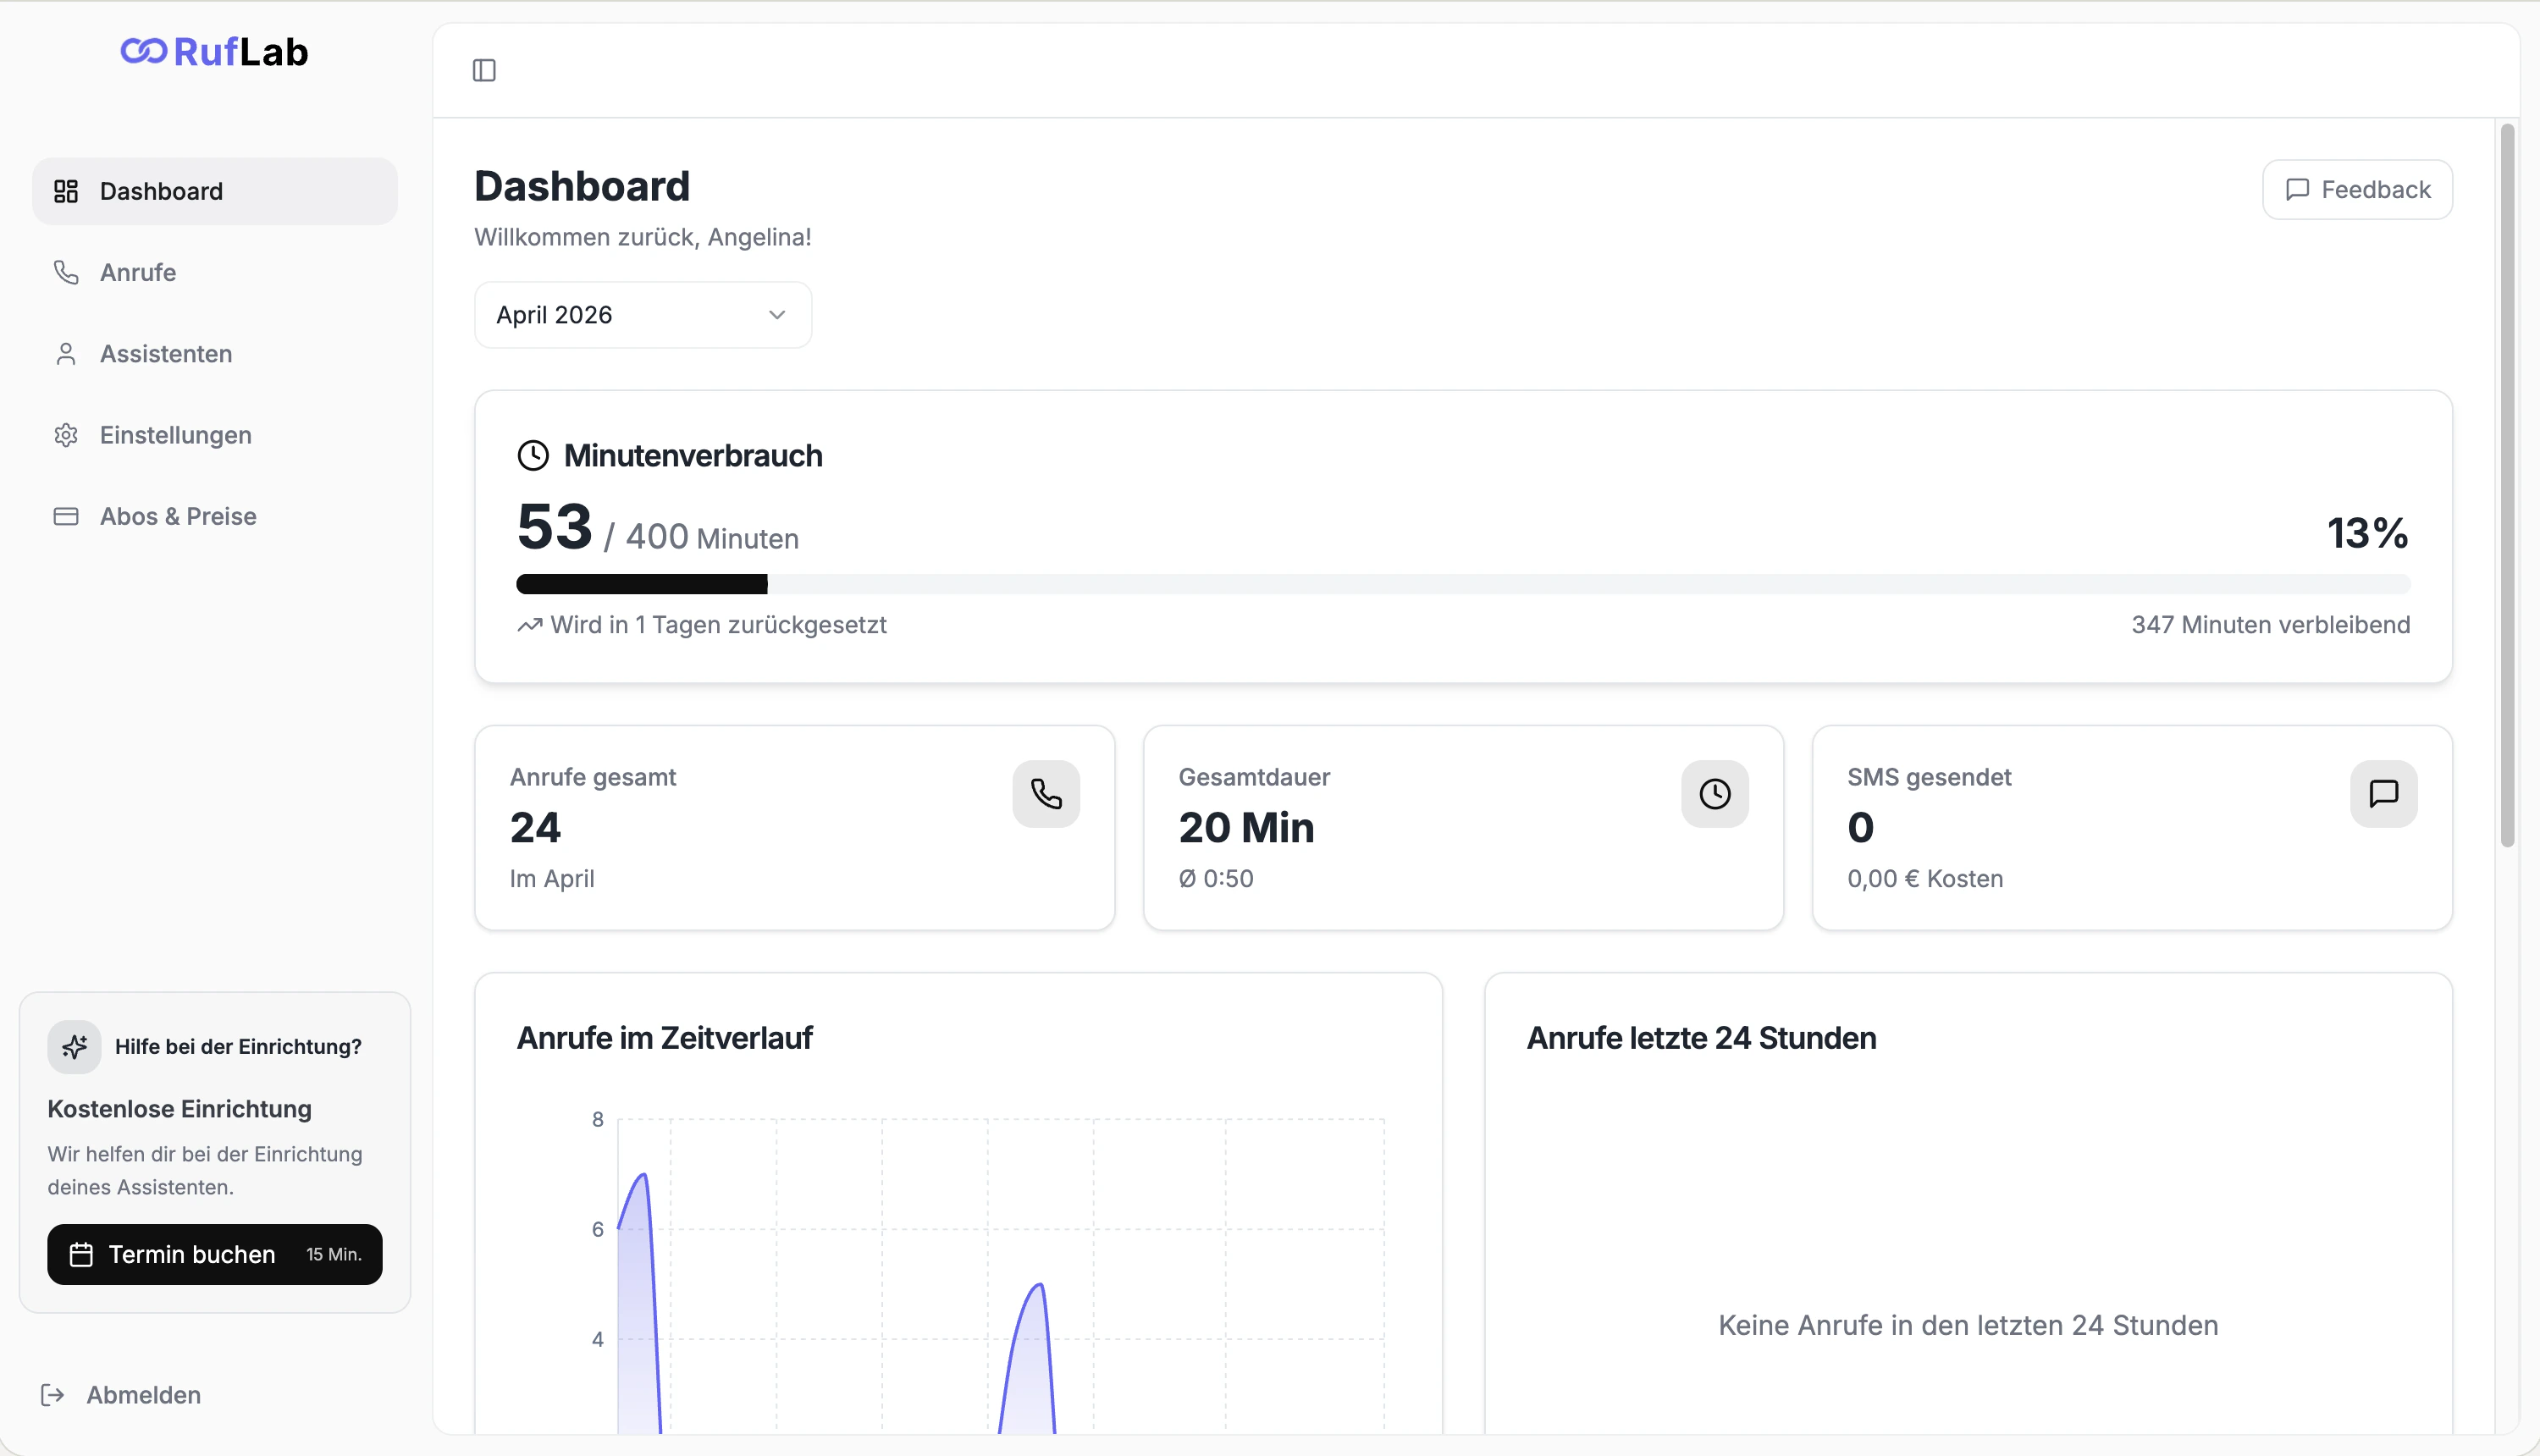Click the card icon beside Abos & Preise
Image resolution: width=2540 pixels, height=1456 pixels.
pyautogui.click(x=66, y=516)
